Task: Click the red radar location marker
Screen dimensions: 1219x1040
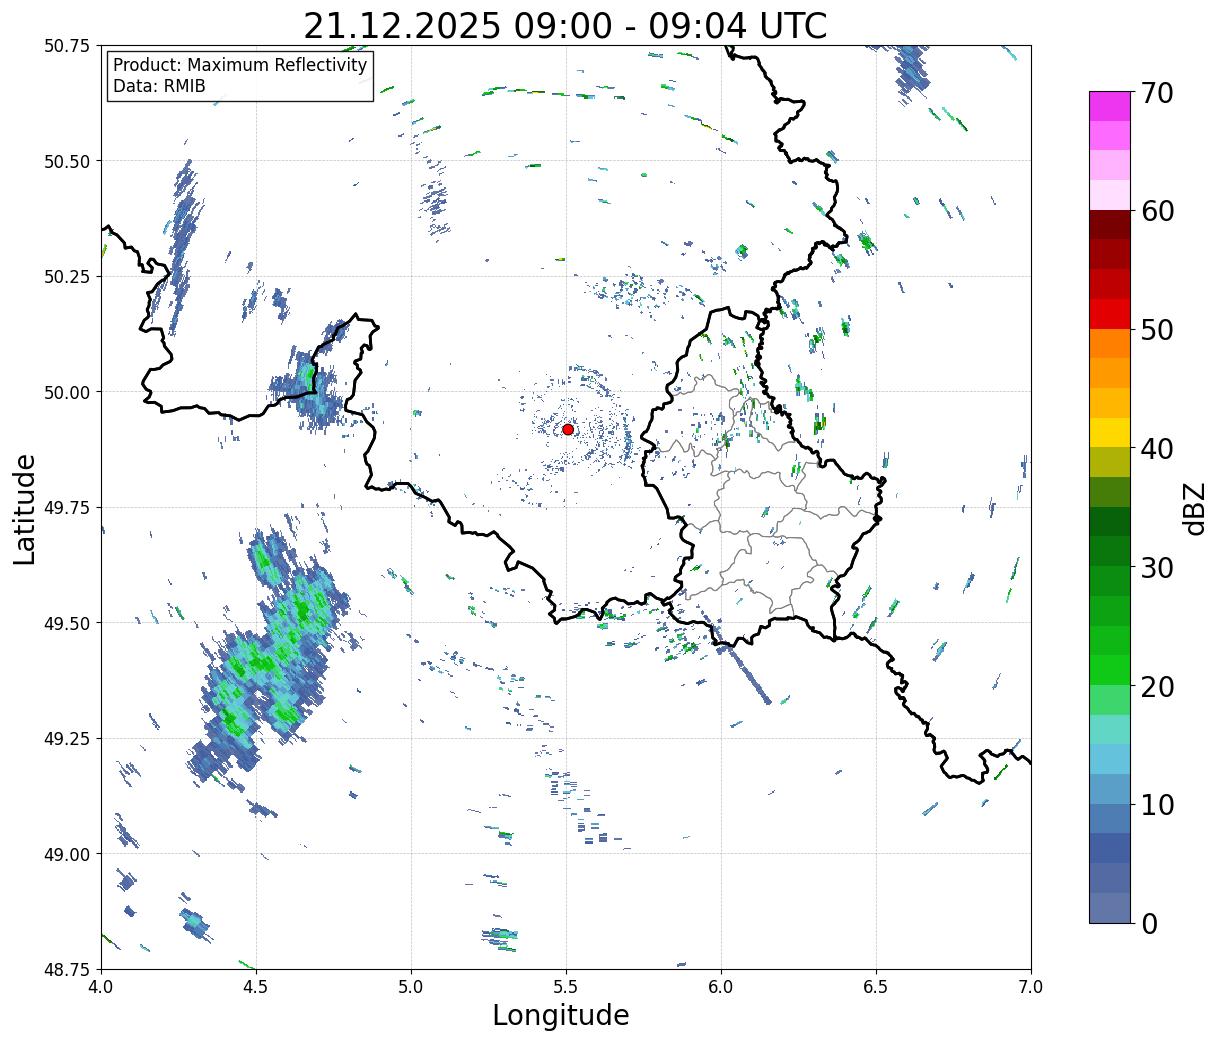Action: click(567, 429)
